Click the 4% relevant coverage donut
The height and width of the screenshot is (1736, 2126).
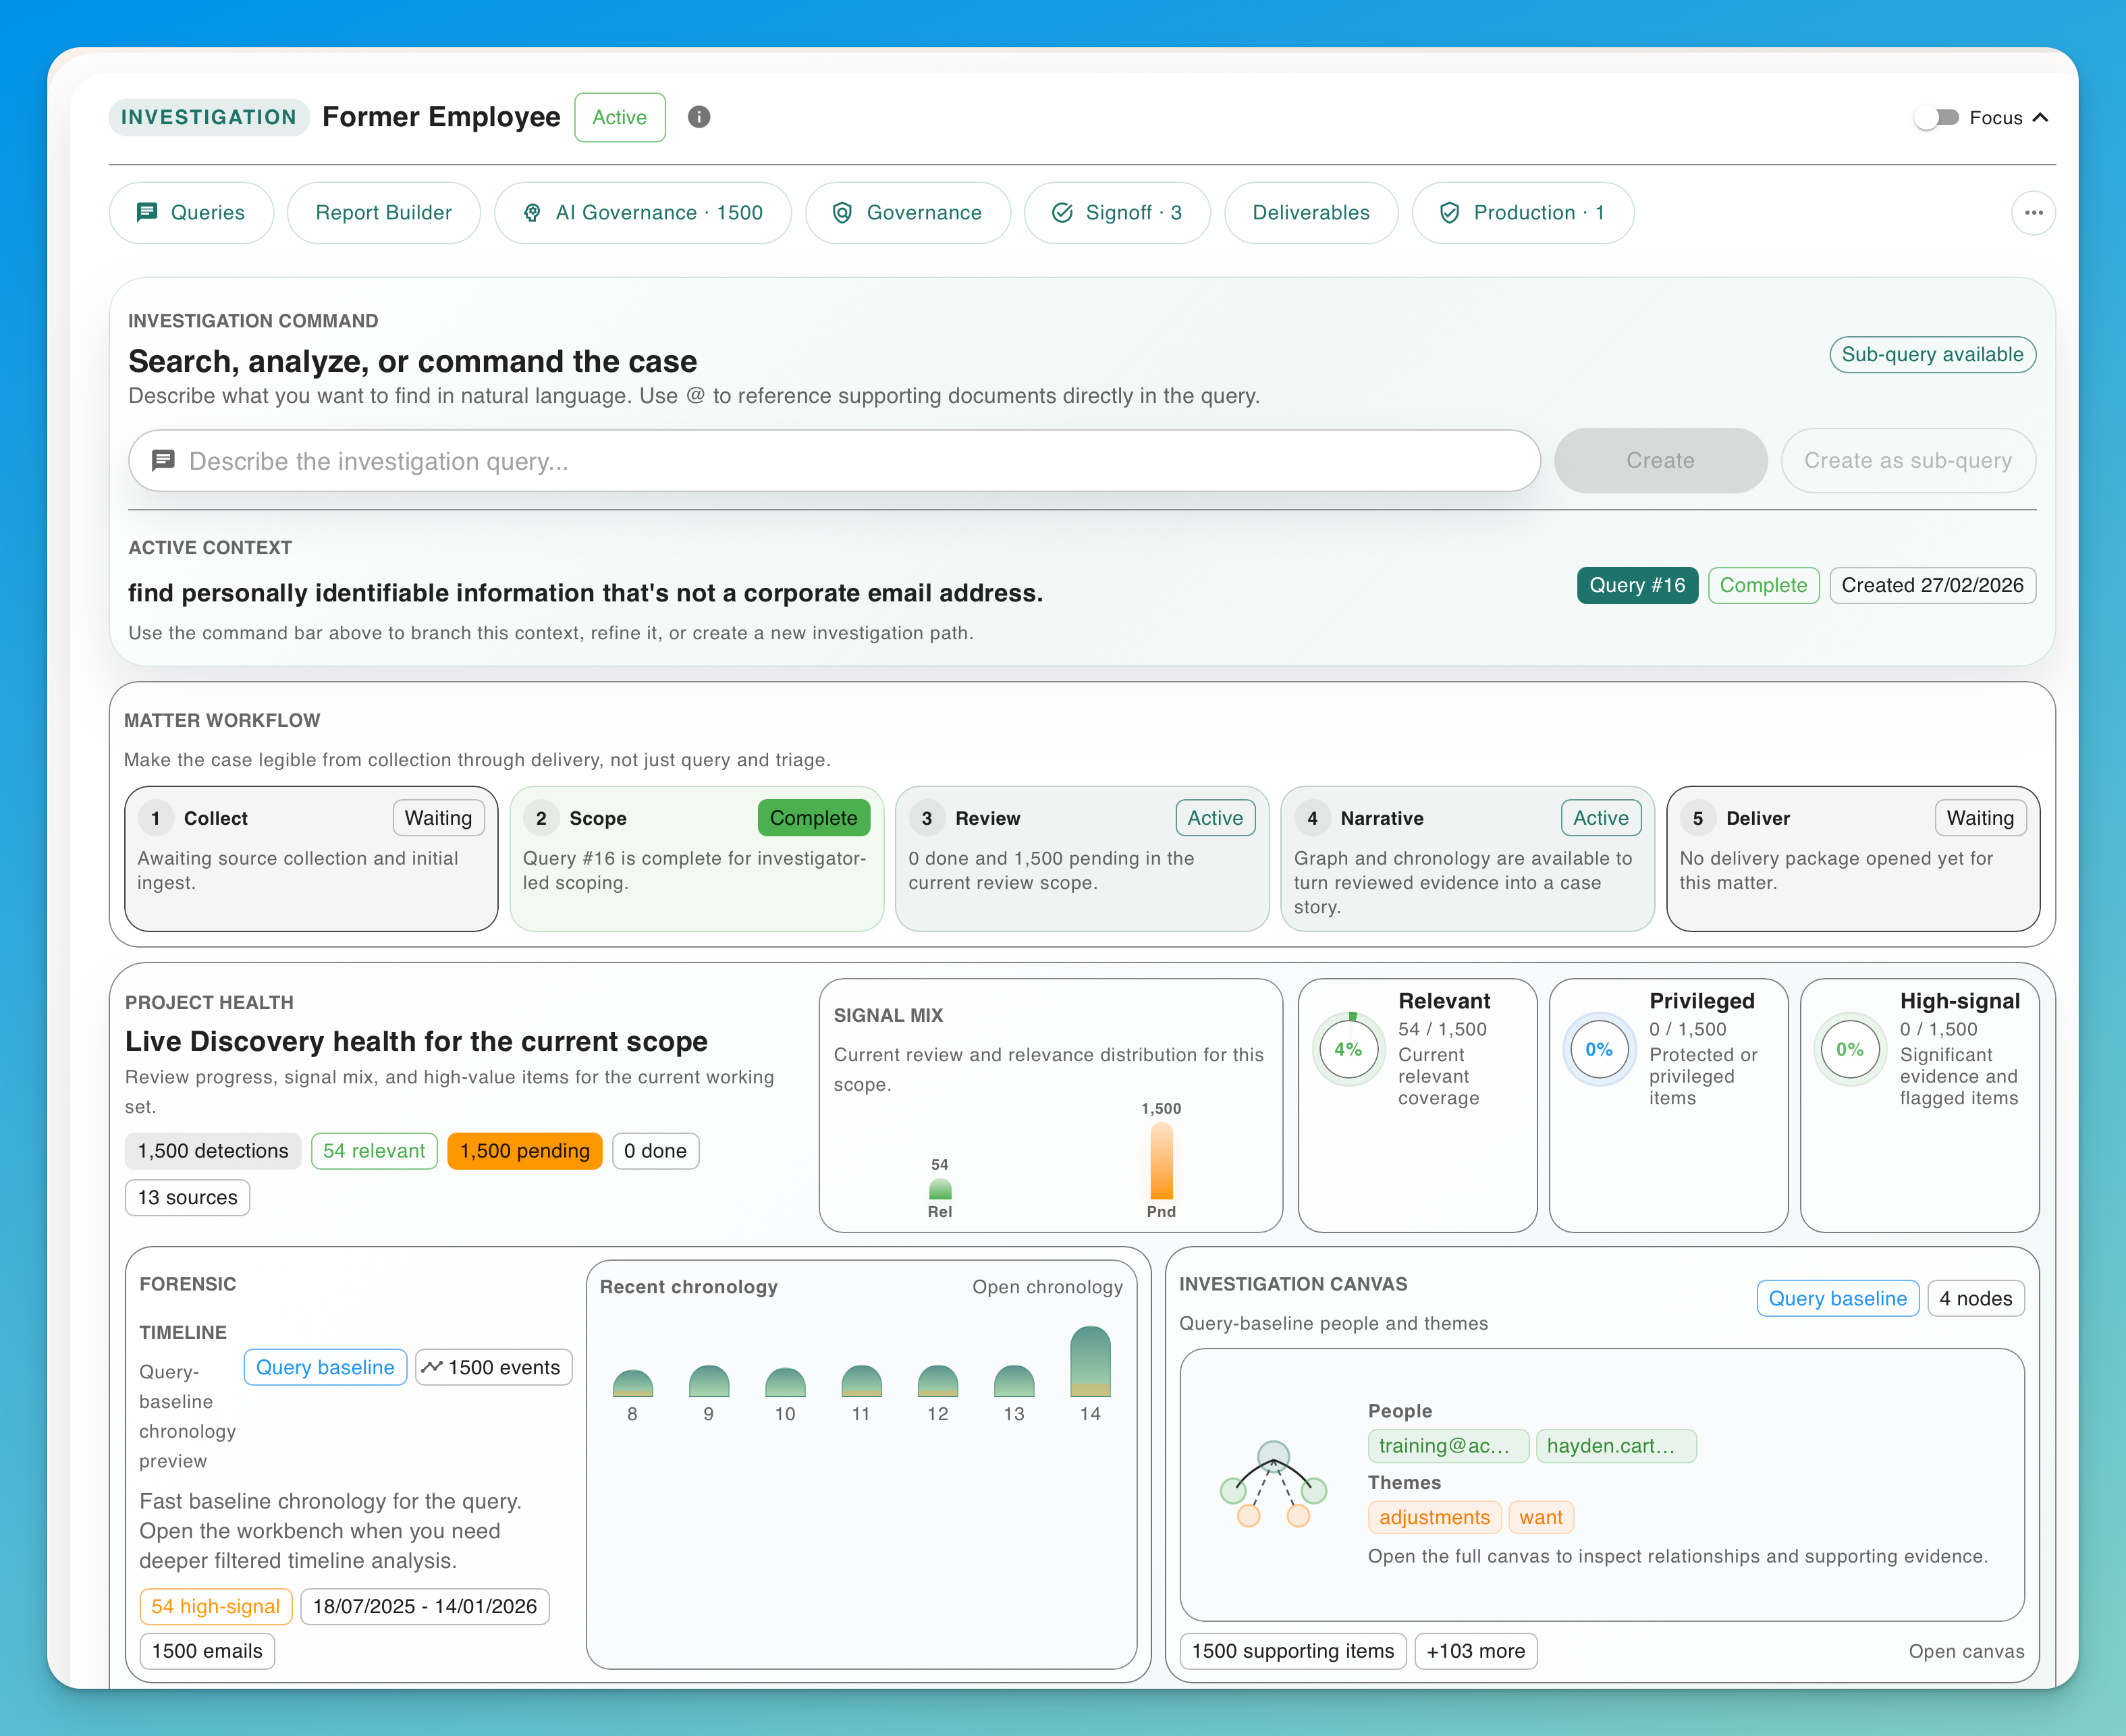(1348, 1049)
